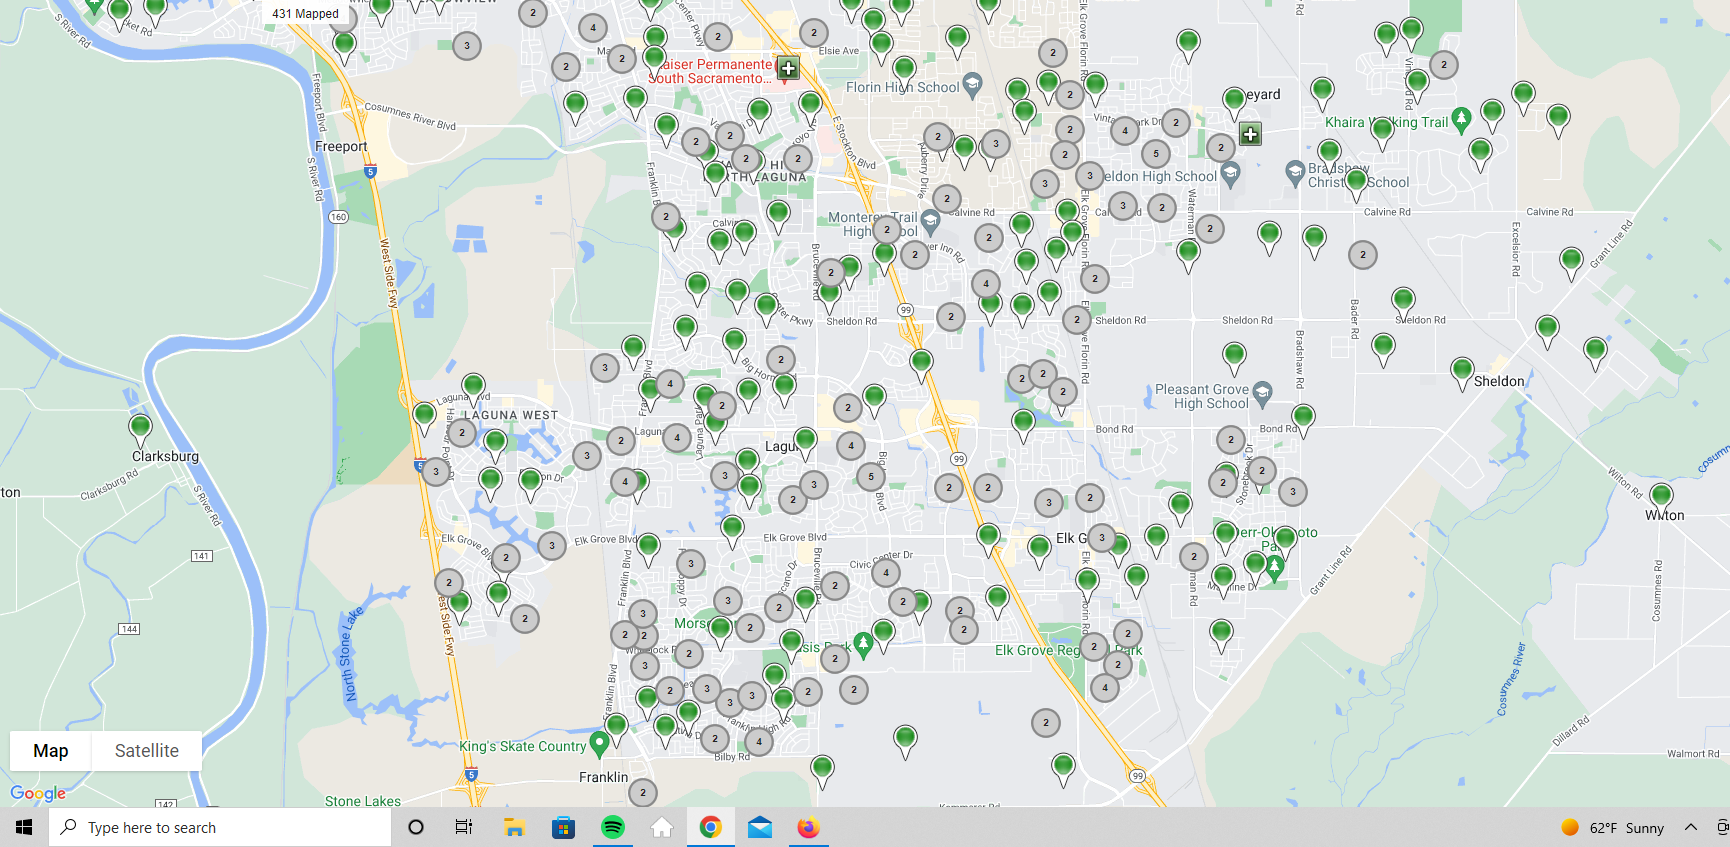Screen dimensions: 1730x847
Task: Open the 2 cluster below the Franklin label
Action: point(643,793)
